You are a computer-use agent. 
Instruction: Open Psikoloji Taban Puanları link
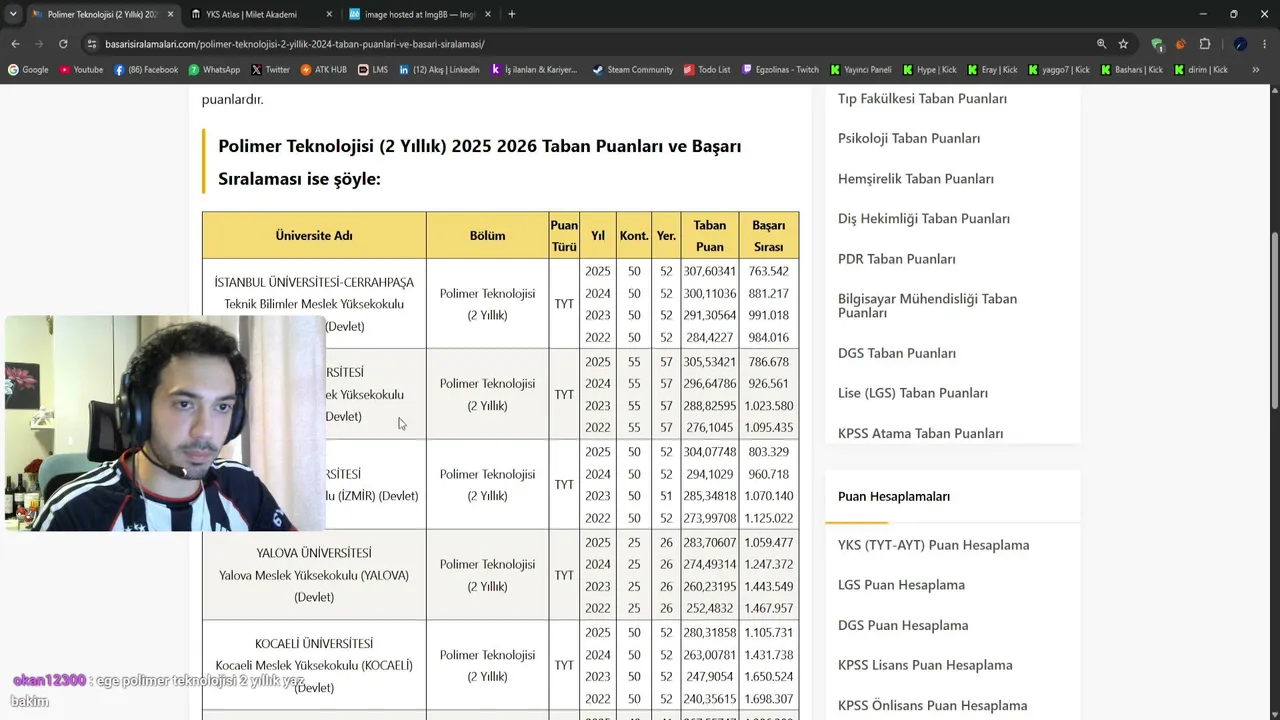click(909, 138)
